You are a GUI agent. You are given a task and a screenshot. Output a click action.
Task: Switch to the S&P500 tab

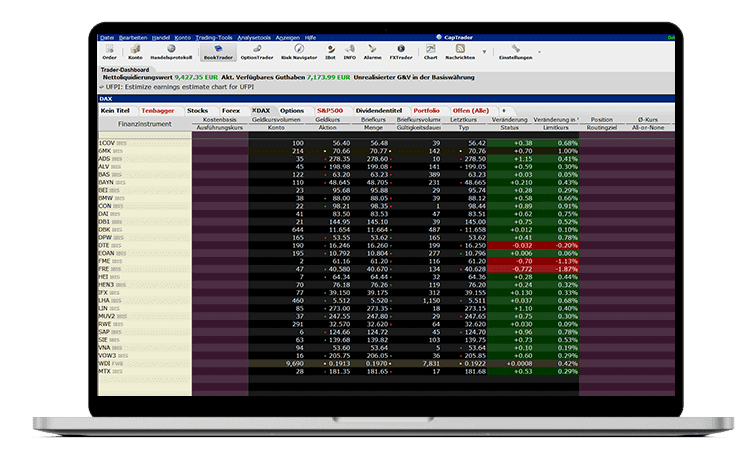330,110
